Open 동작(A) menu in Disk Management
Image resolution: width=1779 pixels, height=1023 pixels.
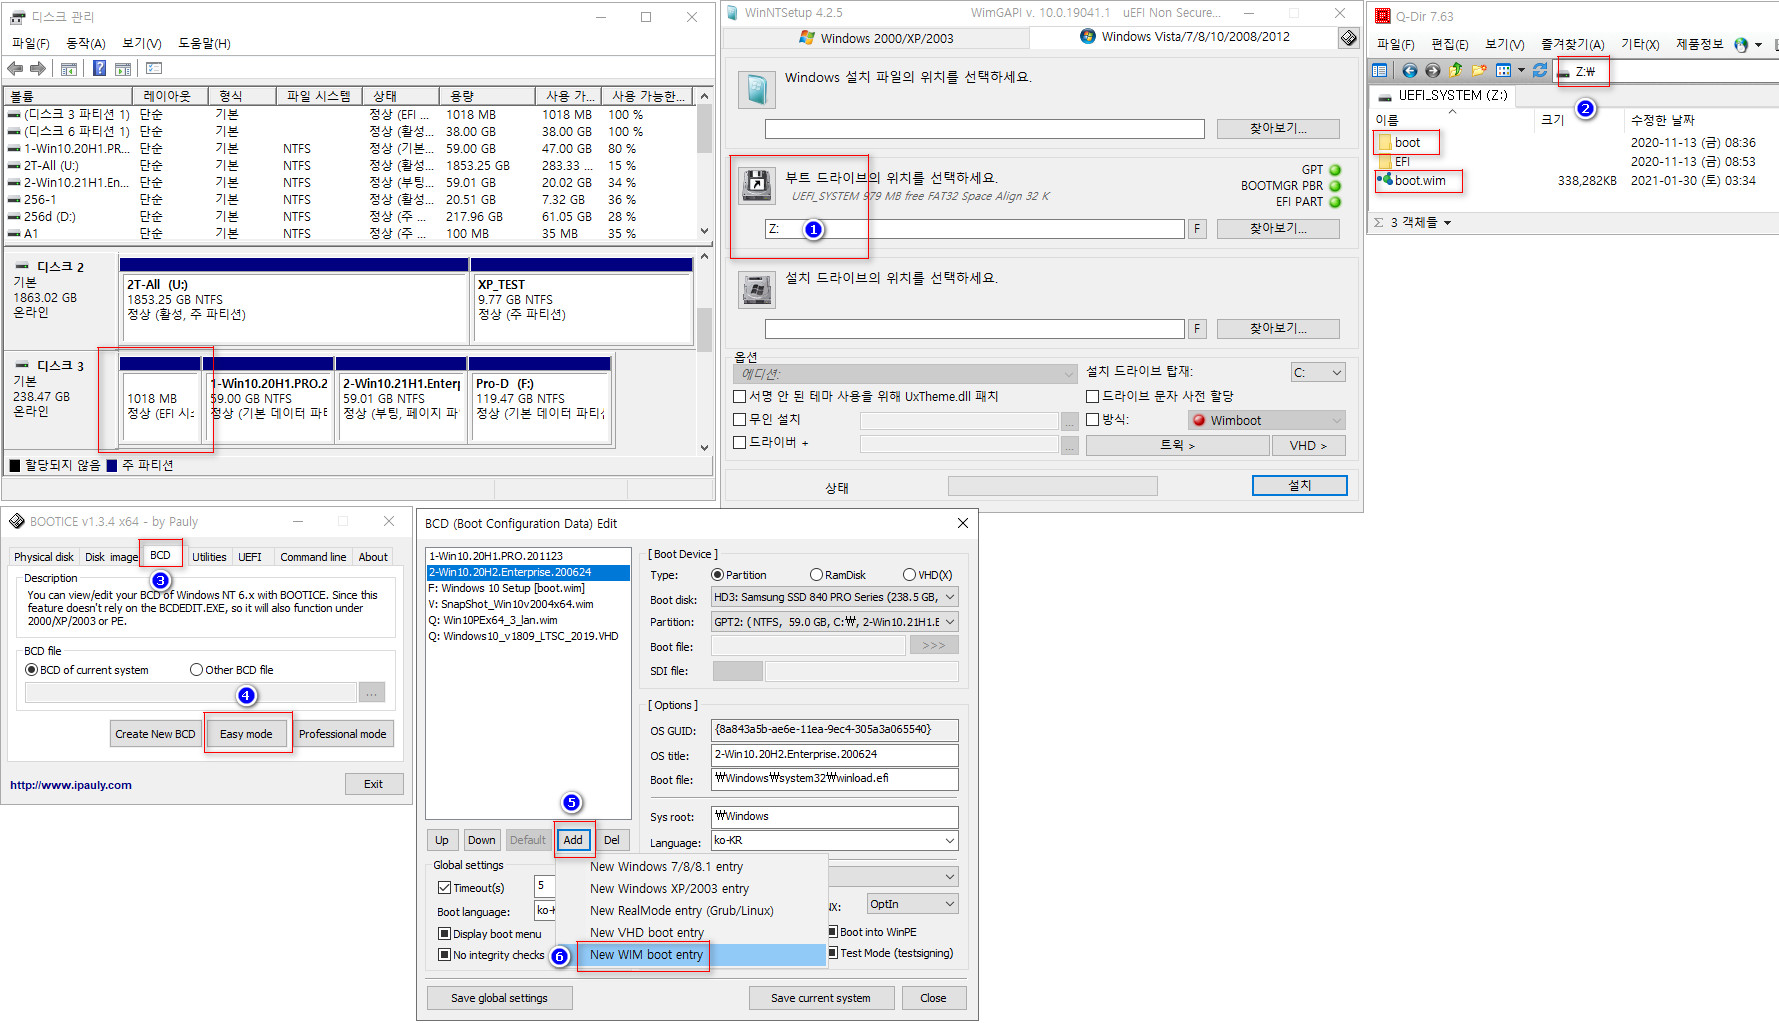coord(85,44)
